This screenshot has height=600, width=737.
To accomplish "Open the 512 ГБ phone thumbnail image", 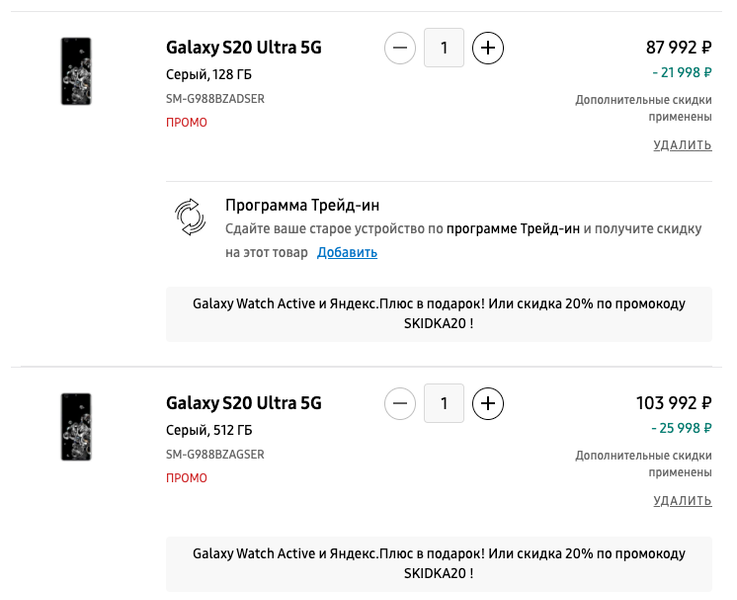I will pos(76,427).
